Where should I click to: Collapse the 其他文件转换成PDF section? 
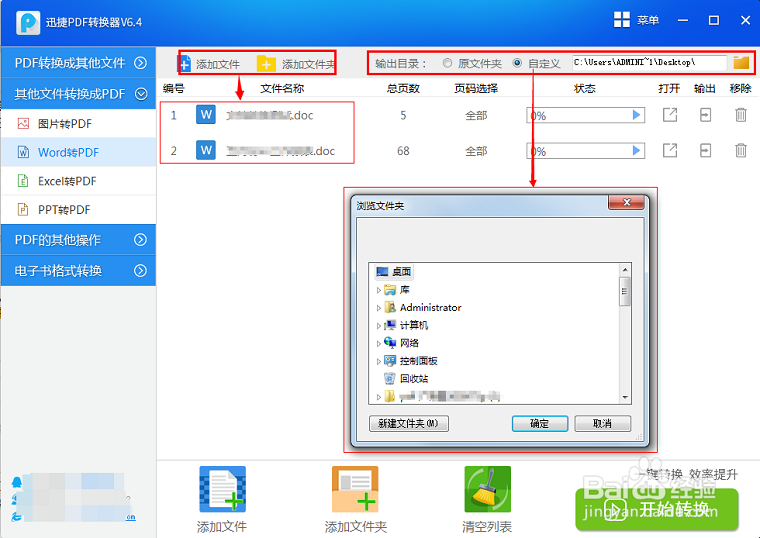pyautogui.click(x=141, y=94)
